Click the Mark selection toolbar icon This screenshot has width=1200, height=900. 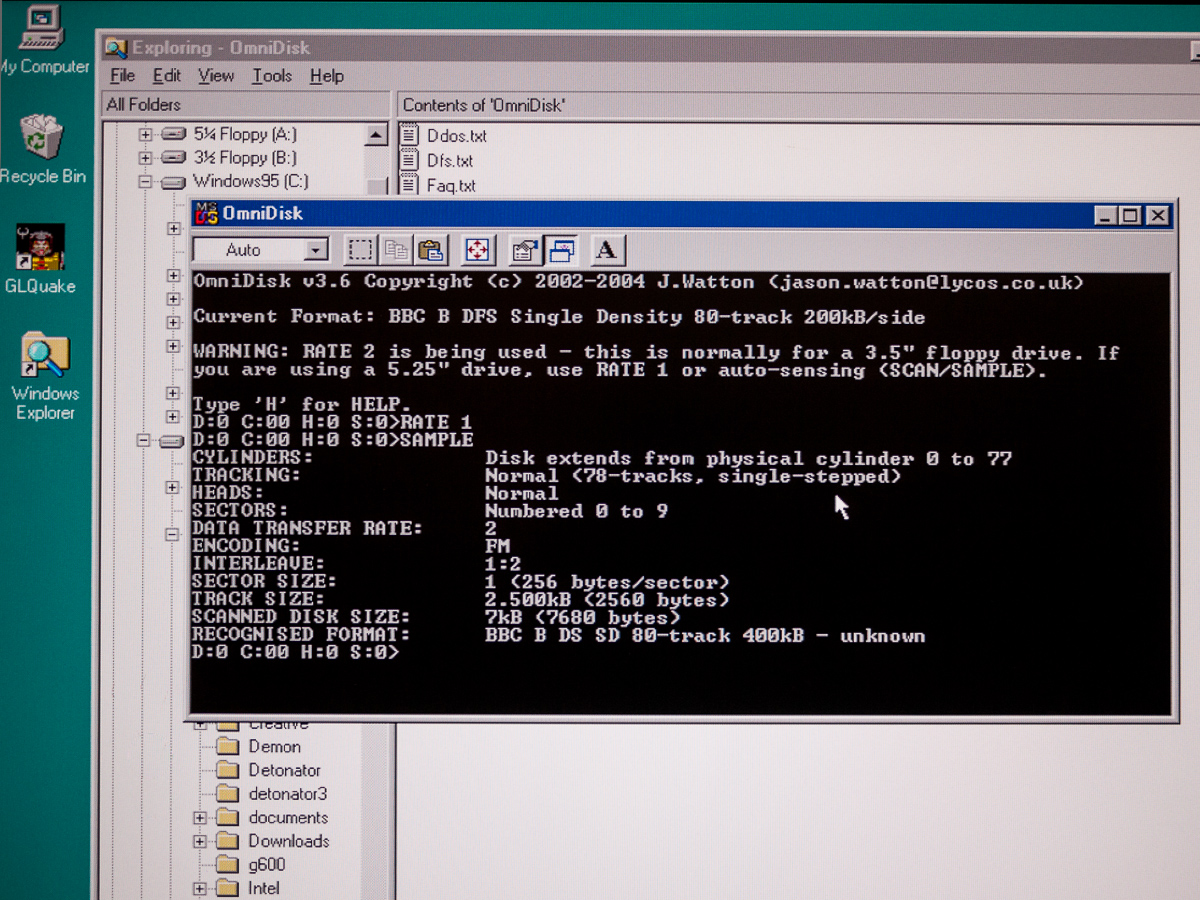point(360,250)
